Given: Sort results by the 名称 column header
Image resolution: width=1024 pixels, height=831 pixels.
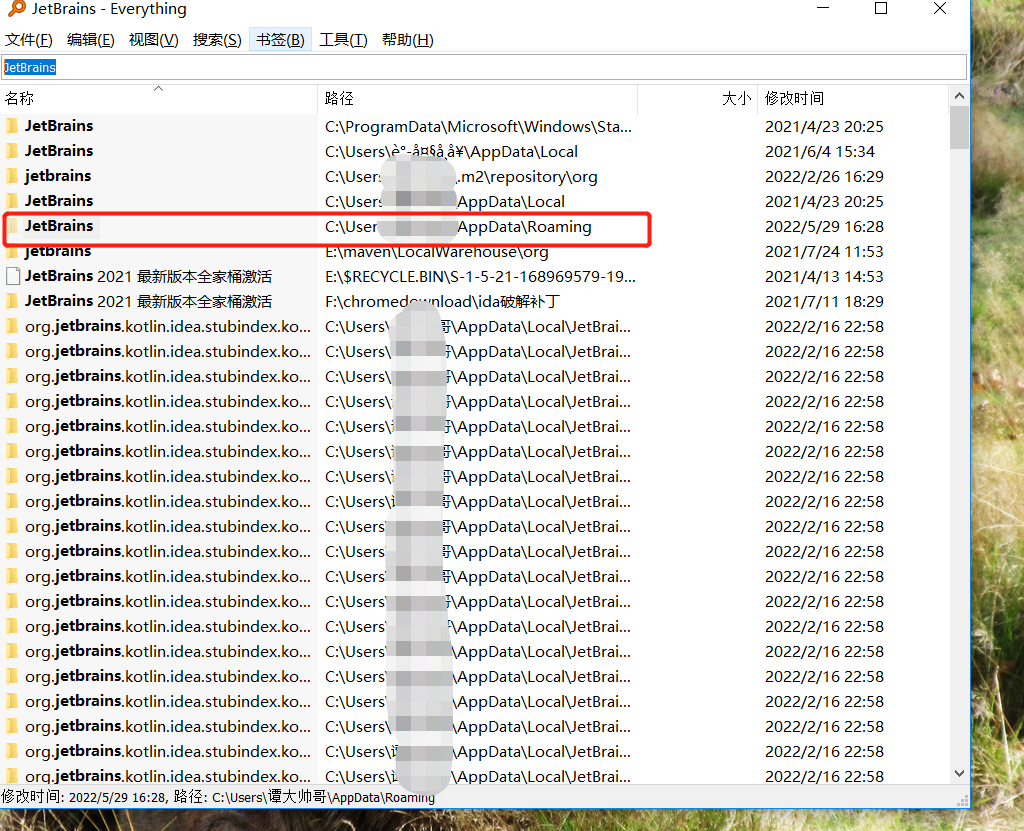Looking at the screenshot, I should pyautogui.click(x=159, y=99).
